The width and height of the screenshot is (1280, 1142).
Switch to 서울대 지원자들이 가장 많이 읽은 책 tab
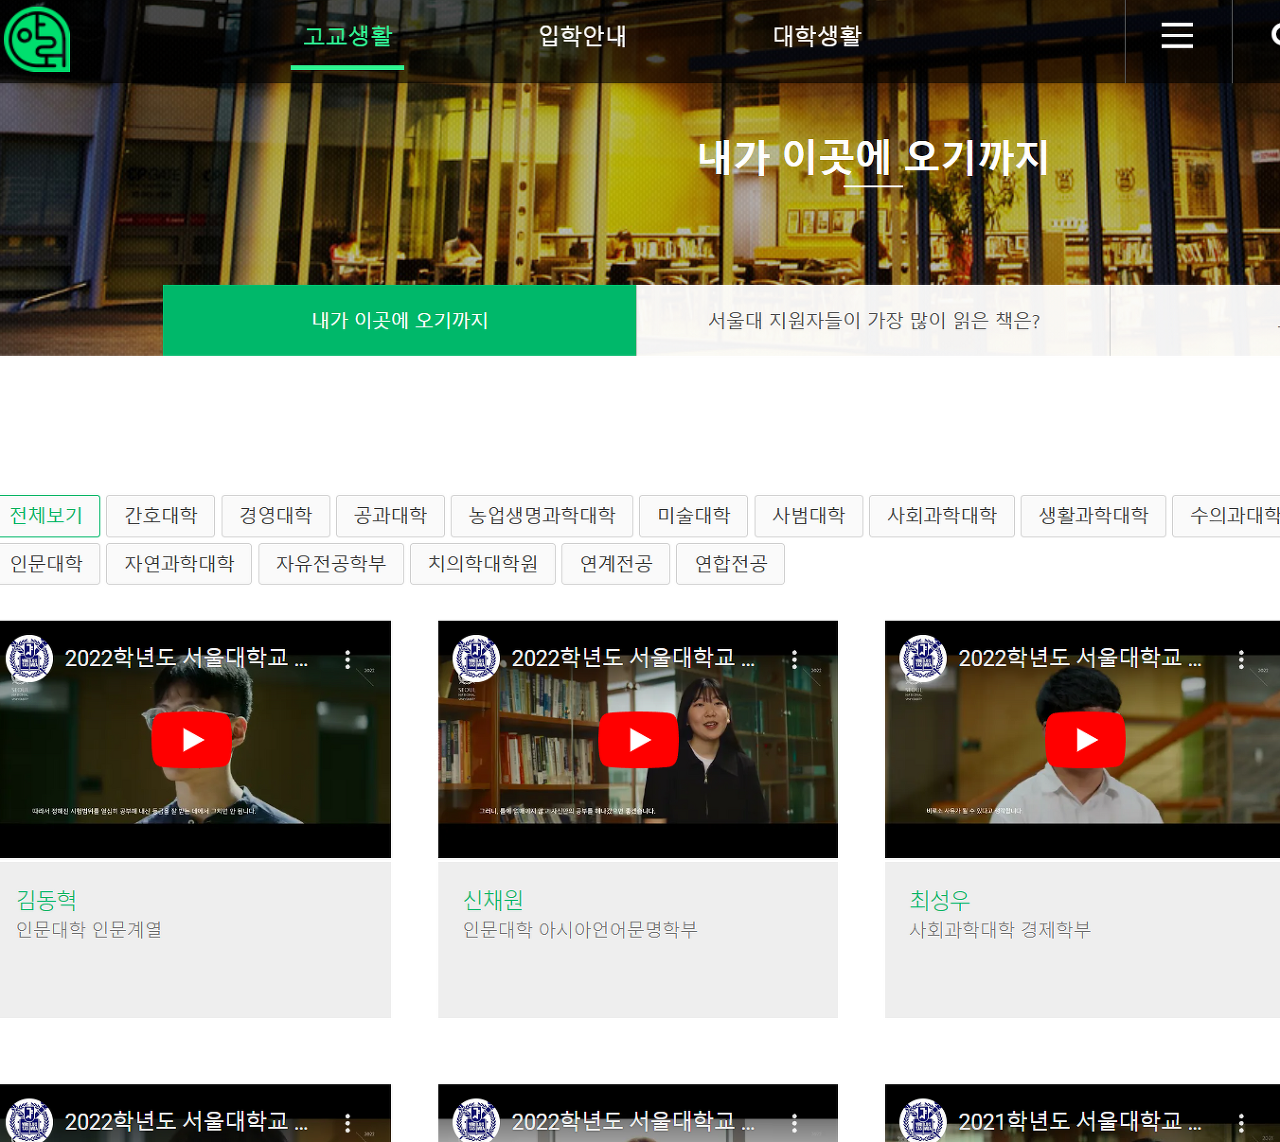coord(874,320)
